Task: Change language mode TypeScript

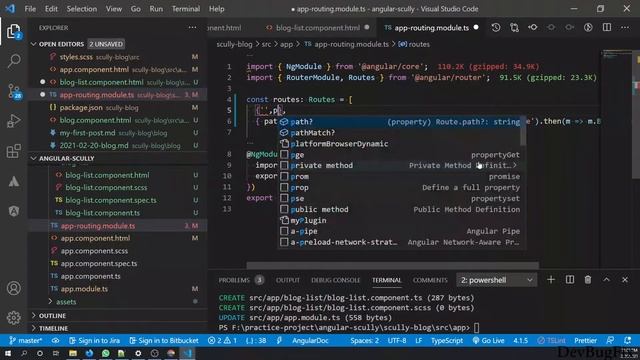Action: (447, 340)
